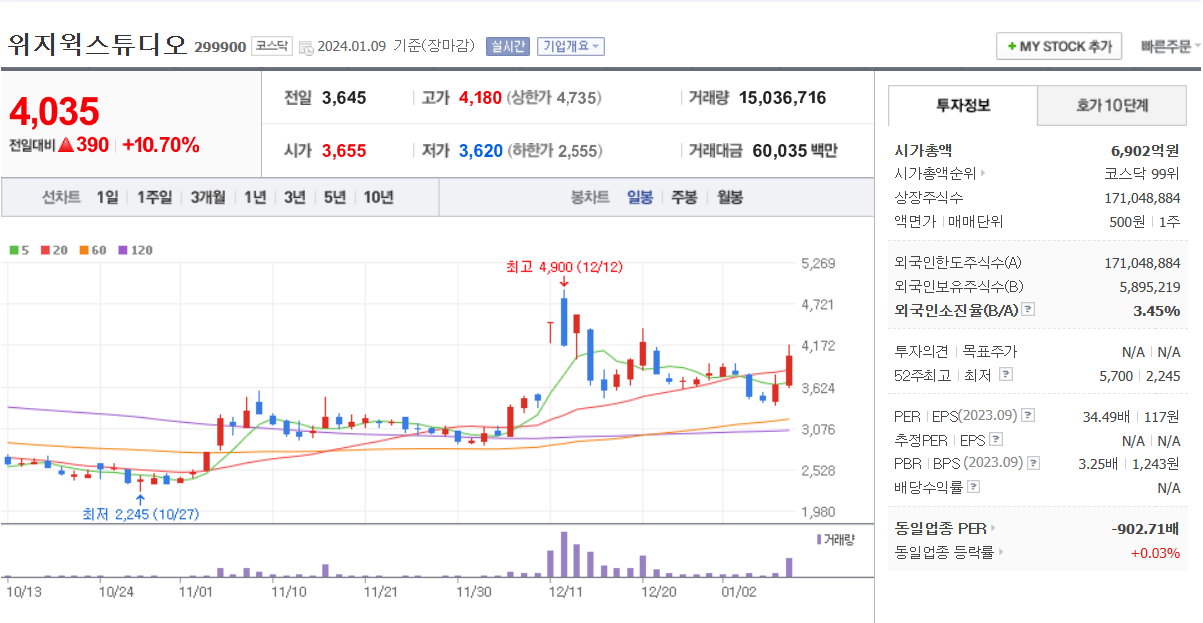This screenshot has height=623, width=1203.
Task: Click the 최고 4,900 (12/12) chart marker
Action: (564, 267)
